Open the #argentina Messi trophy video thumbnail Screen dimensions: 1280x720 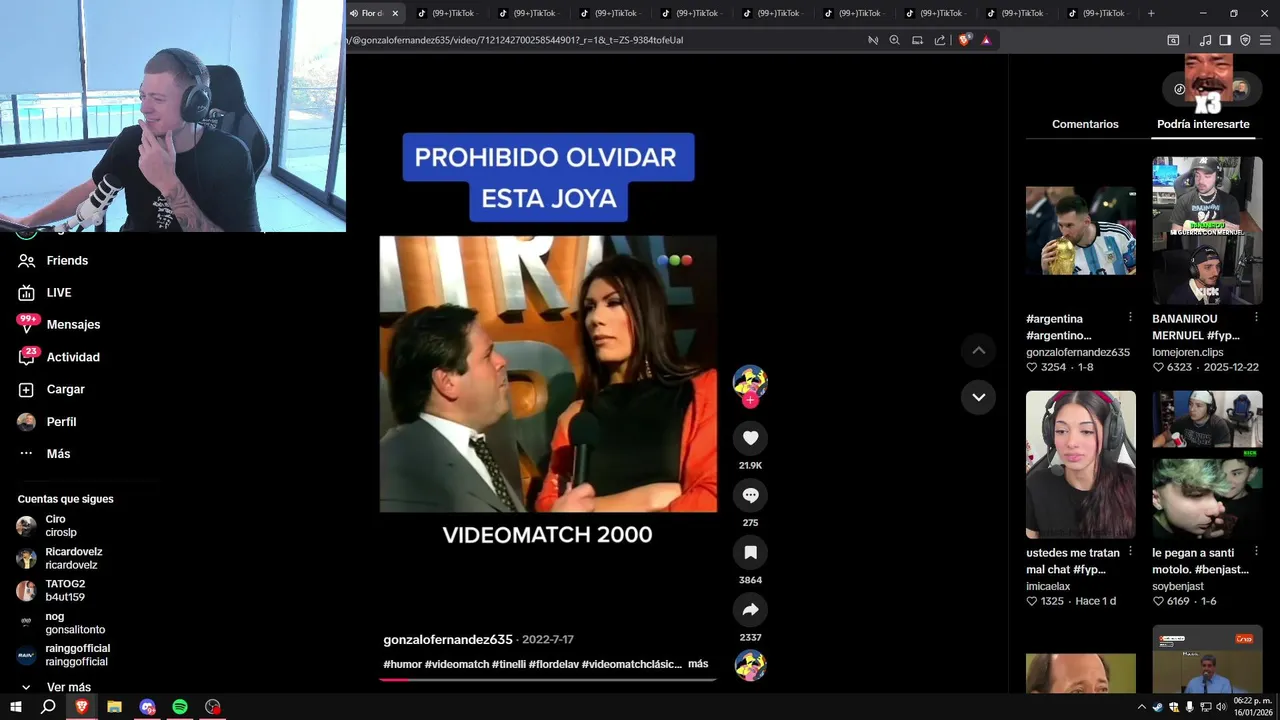1080,230
